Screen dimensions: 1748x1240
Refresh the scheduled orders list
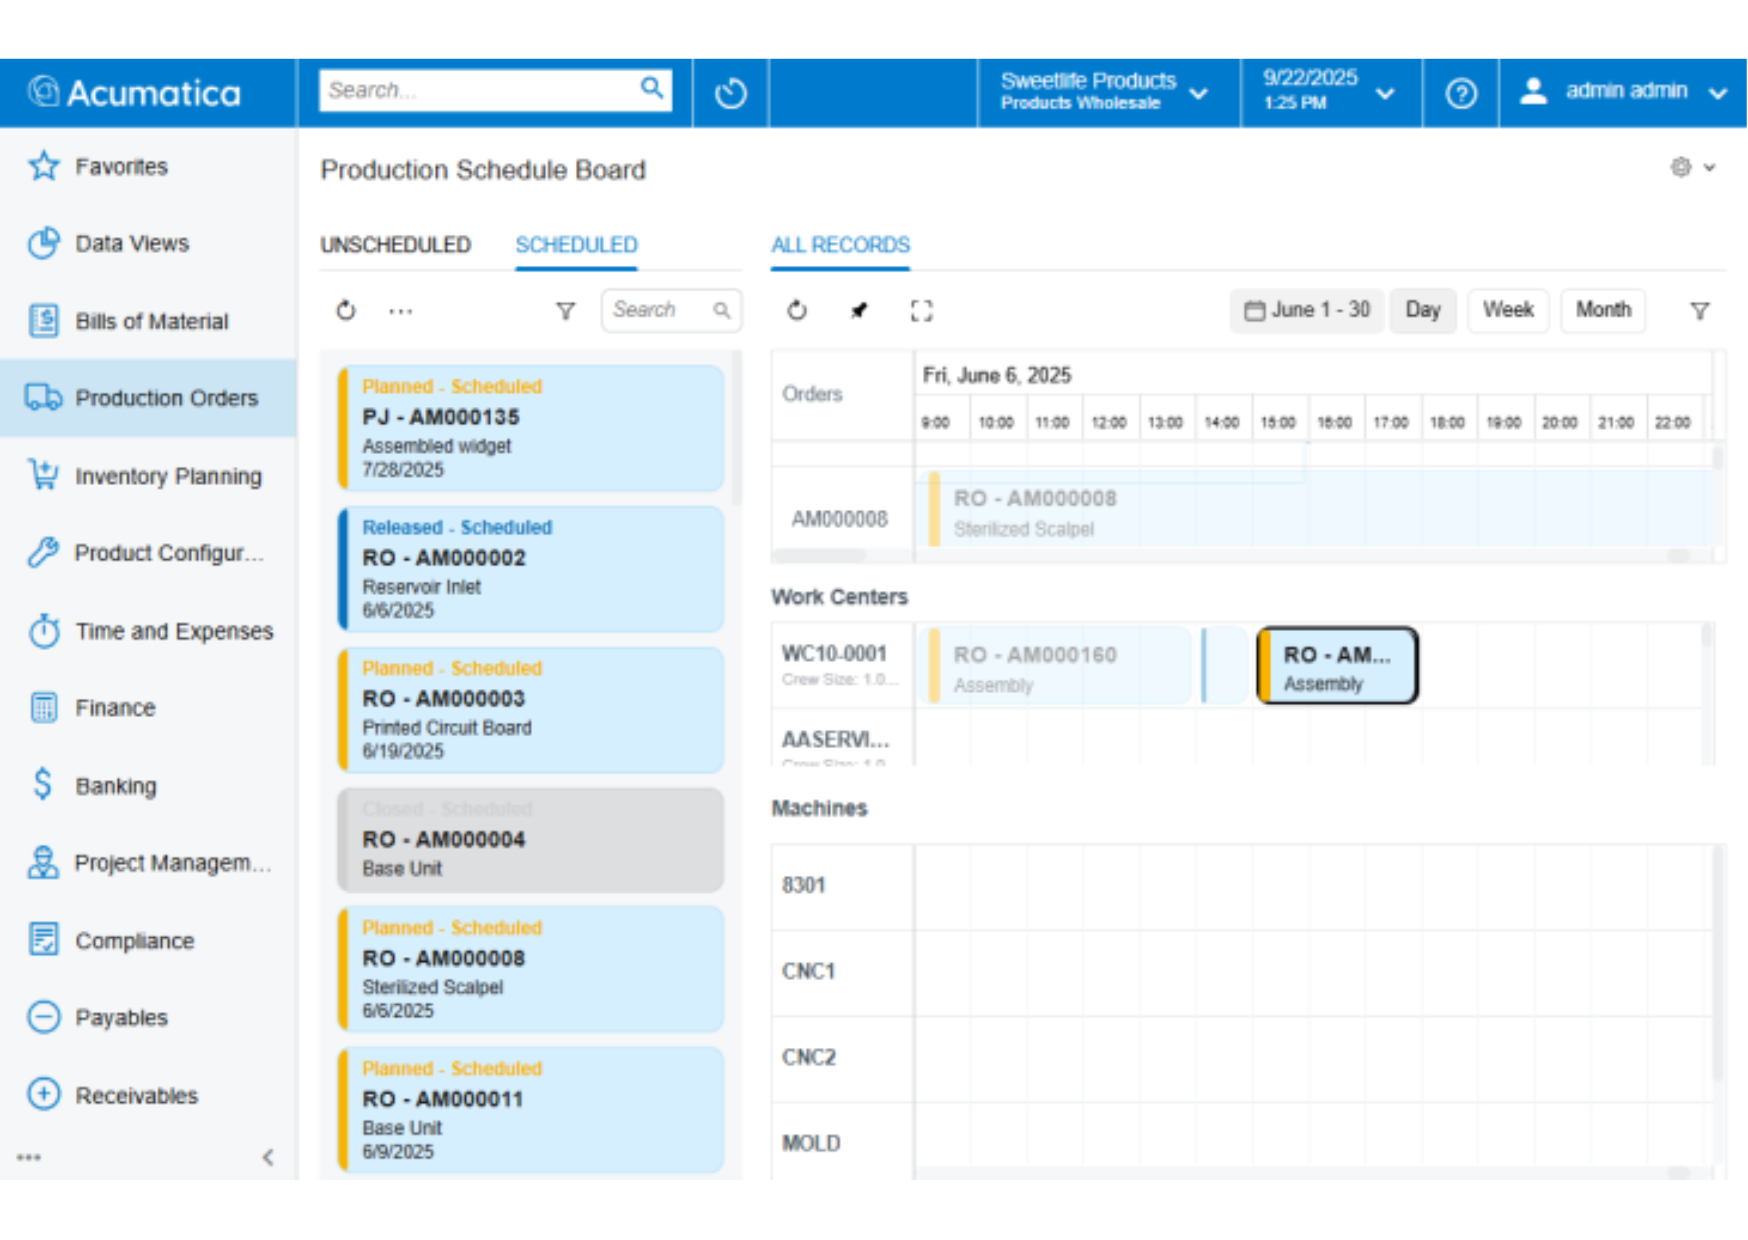tap(345, 311)
